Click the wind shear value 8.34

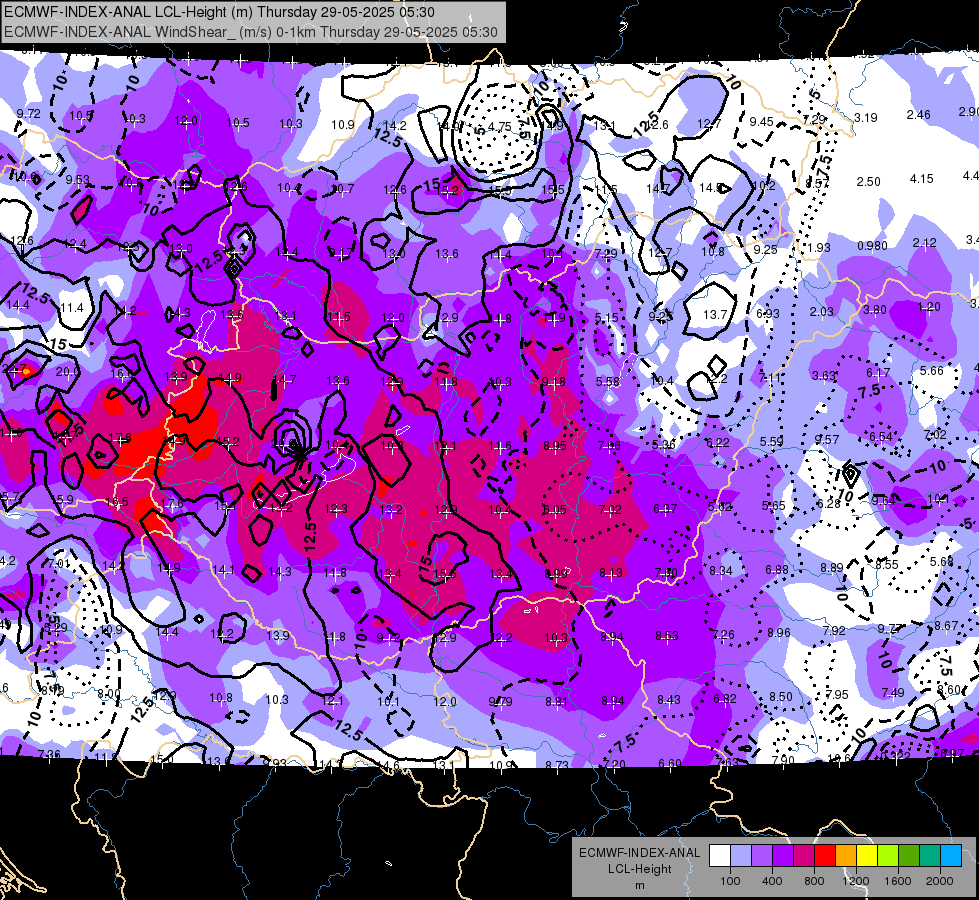click(x=721, y=570)
